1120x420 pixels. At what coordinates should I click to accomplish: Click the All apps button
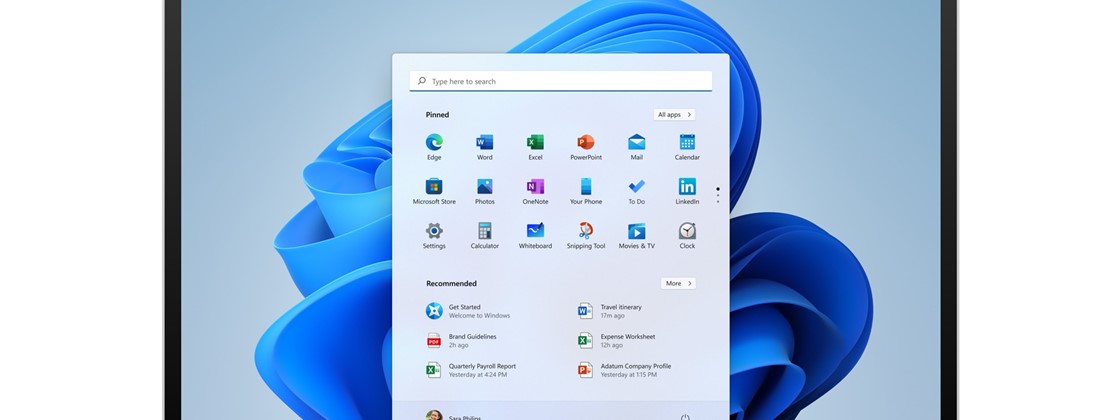[x=674, y=114]
